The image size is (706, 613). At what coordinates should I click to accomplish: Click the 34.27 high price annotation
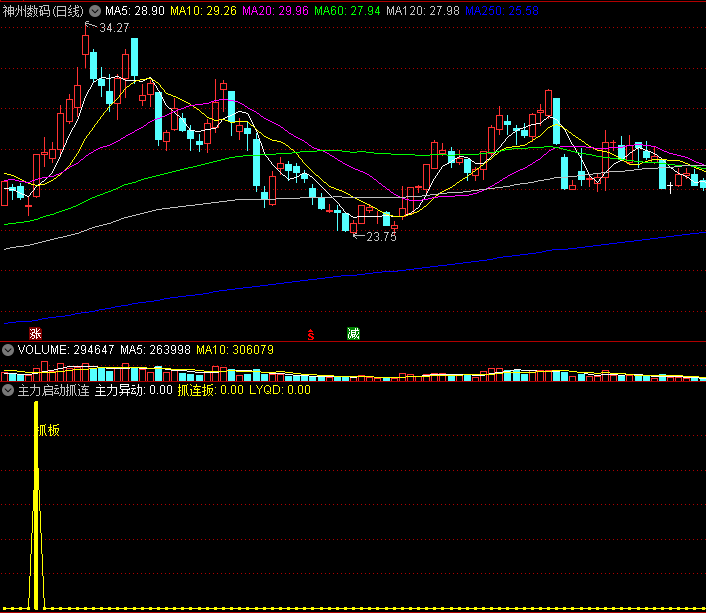(x=114, y=28)
